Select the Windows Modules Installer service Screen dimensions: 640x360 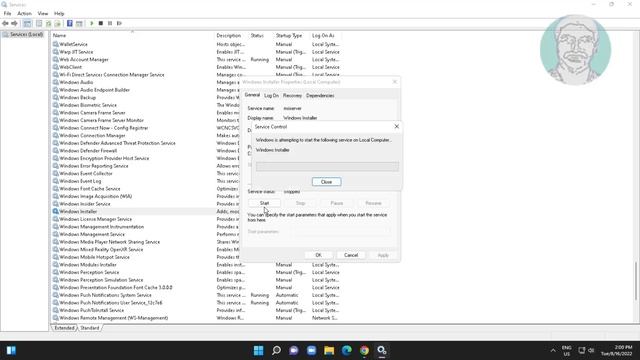coord(87,265)
